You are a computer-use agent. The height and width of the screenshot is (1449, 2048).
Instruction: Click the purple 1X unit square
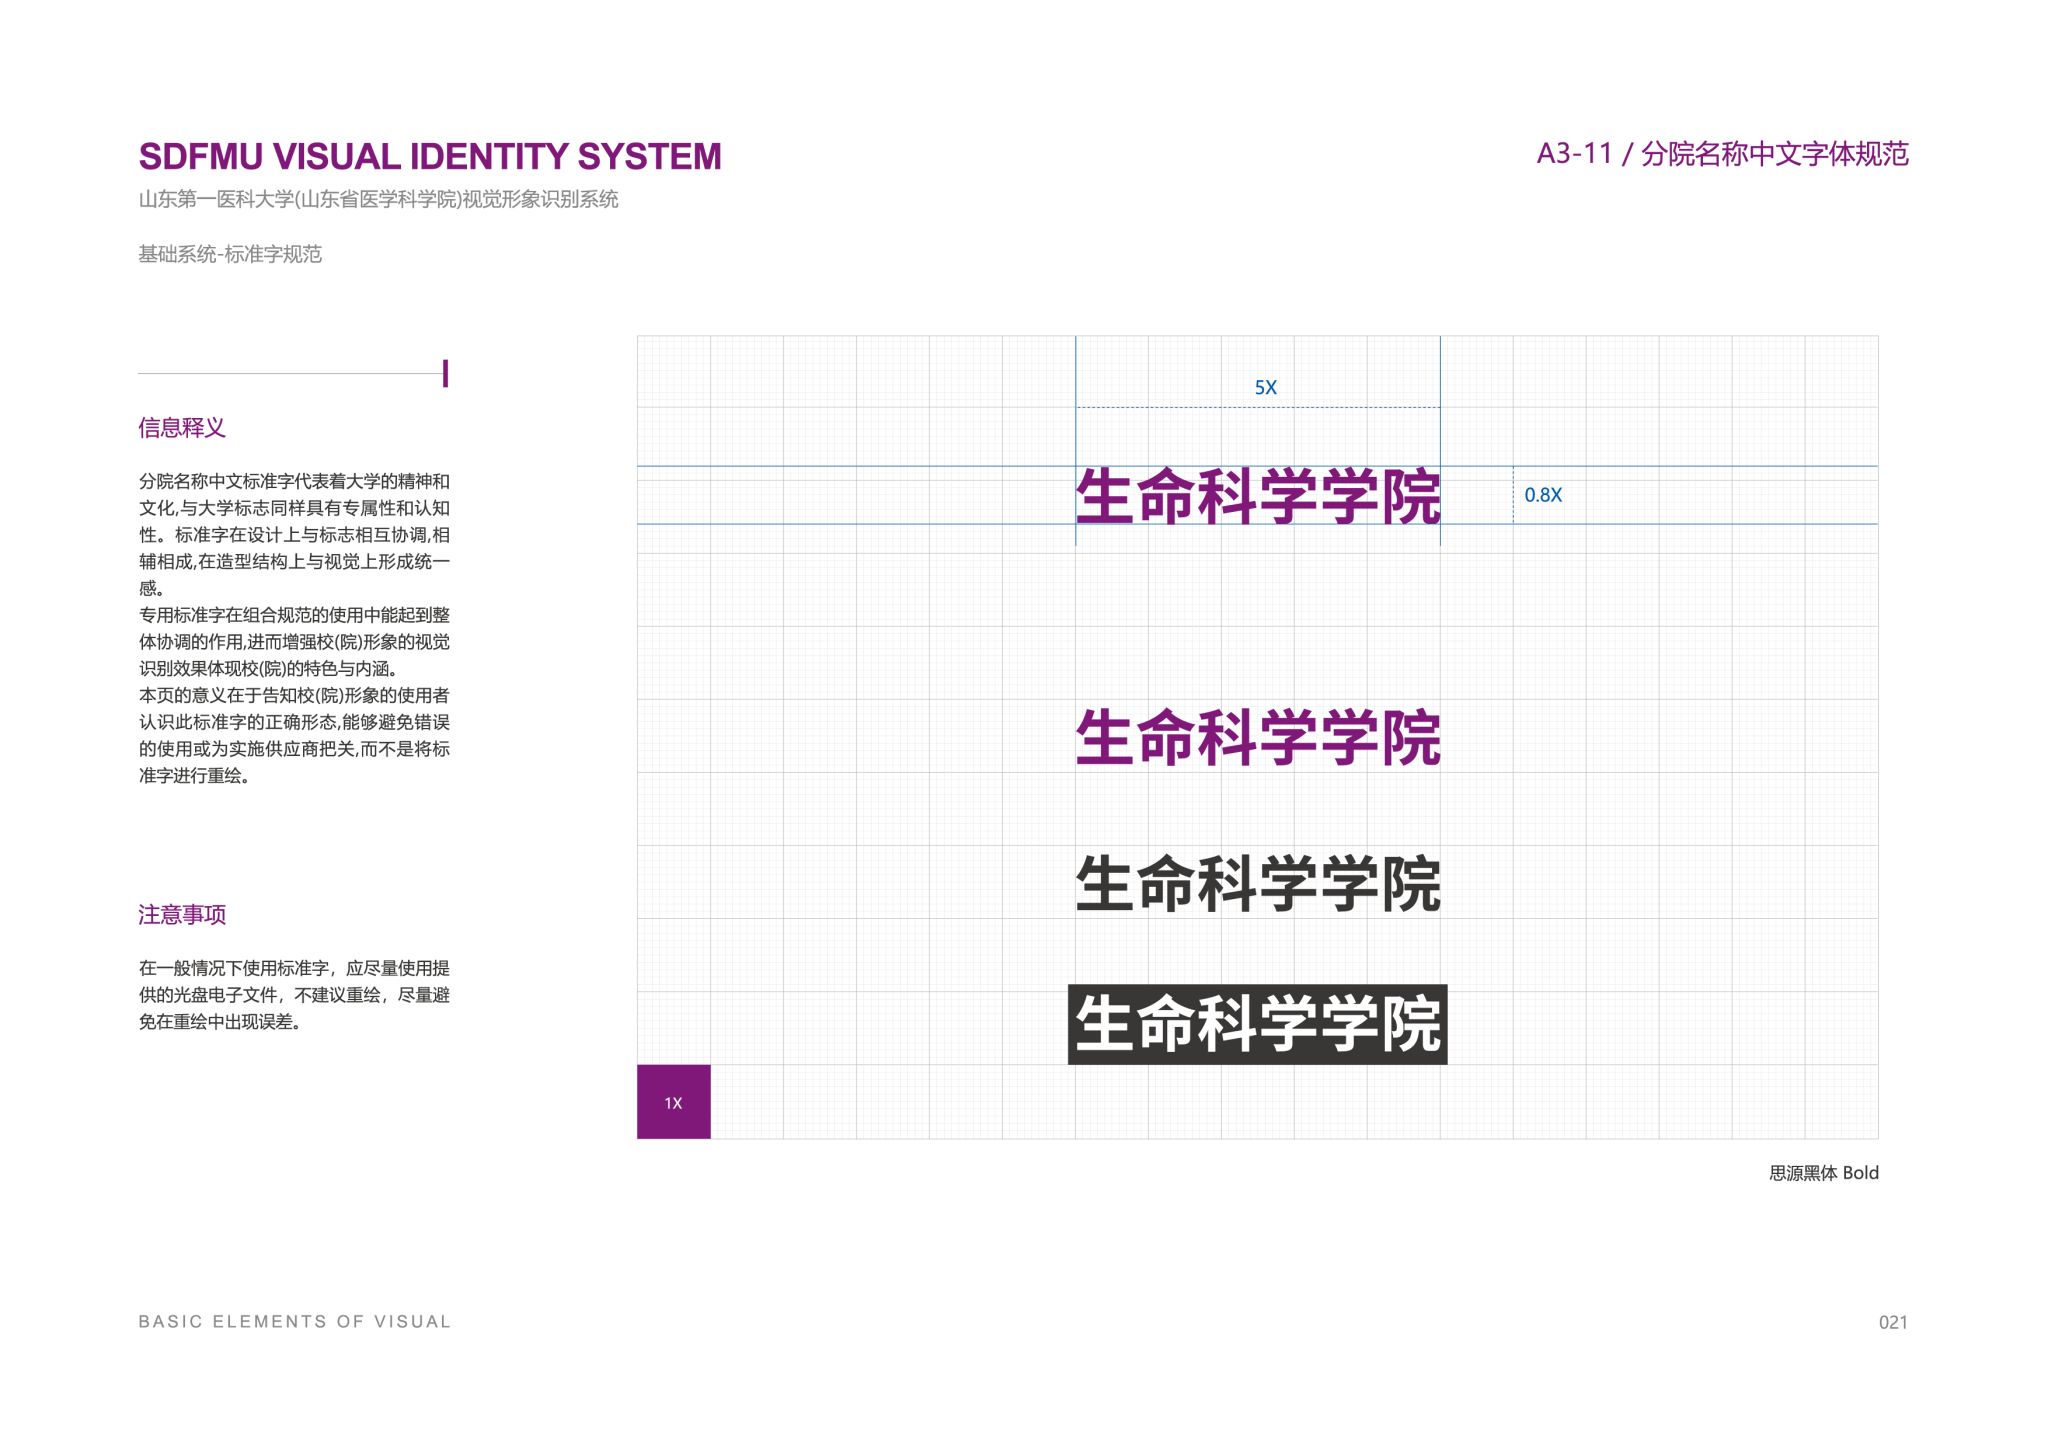coord(673,1102)
